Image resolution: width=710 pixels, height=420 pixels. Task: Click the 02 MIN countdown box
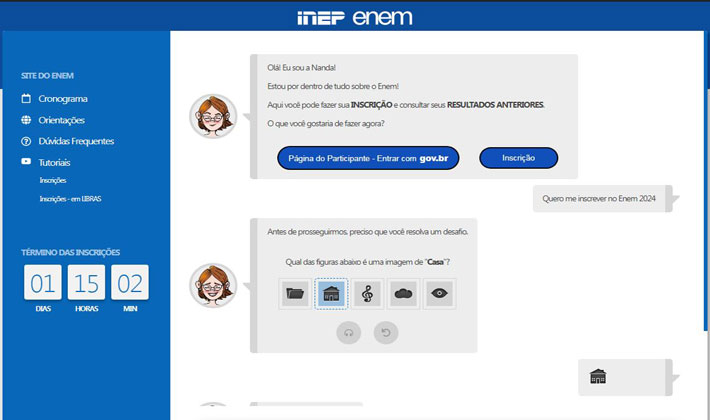130,282
